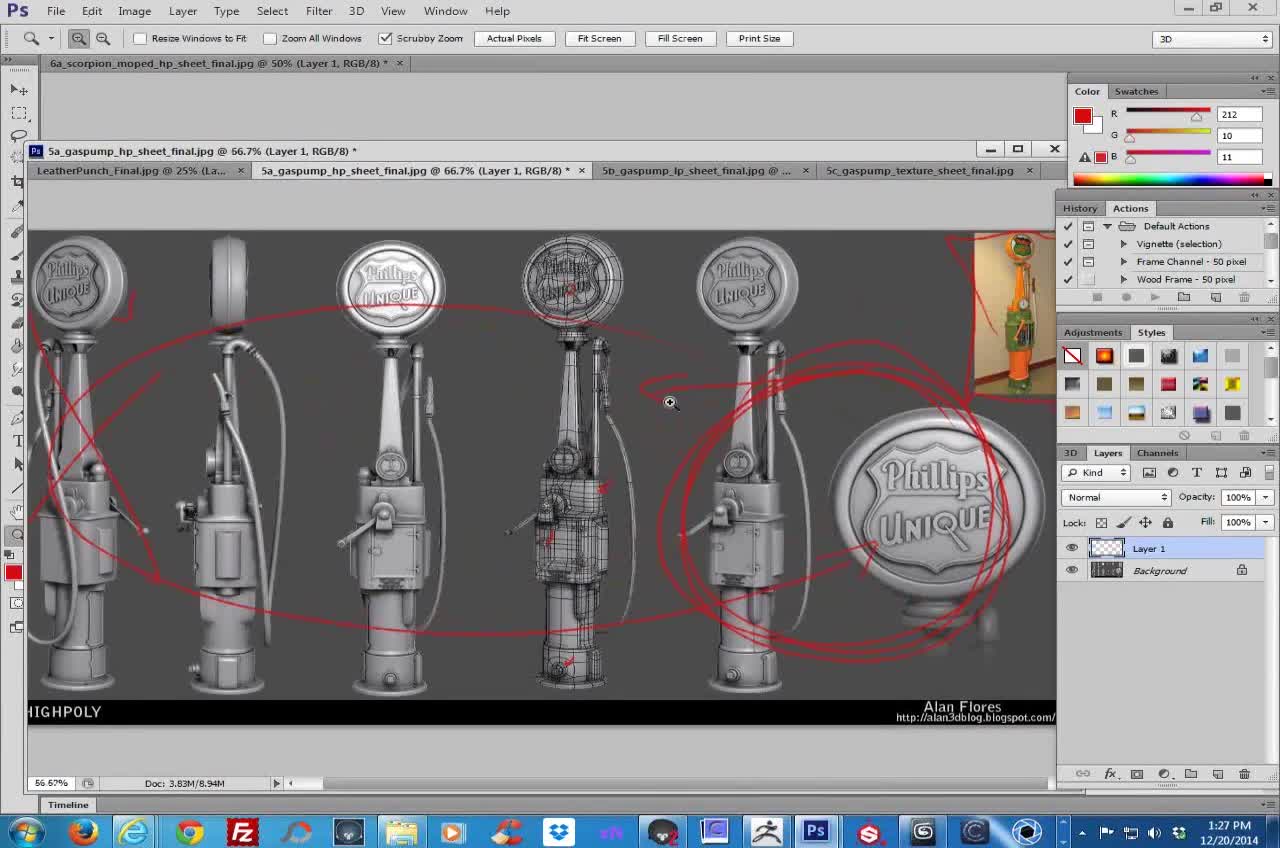Screen dimensions: 1280x848
Task: Lock image pixels brush icon
Action: tap(1123, 522)
